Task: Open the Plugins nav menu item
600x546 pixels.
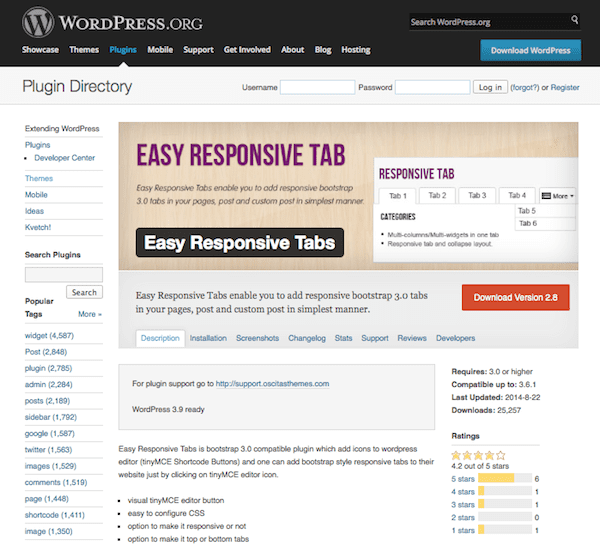Action: pos(124,49)
